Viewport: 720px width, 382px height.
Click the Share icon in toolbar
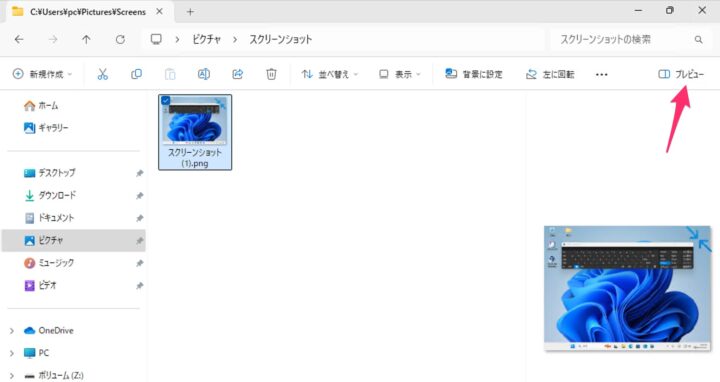point(237,74)
